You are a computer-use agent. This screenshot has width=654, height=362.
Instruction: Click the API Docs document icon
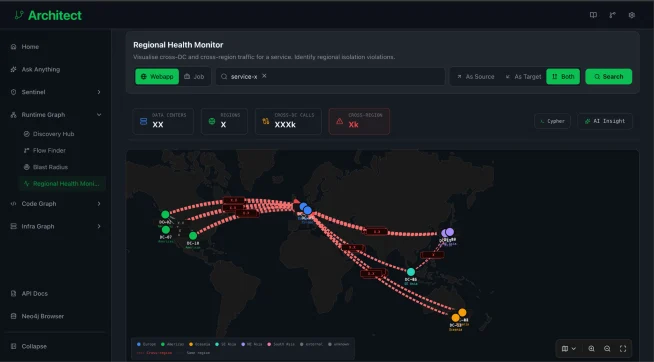tap(13, 294)
